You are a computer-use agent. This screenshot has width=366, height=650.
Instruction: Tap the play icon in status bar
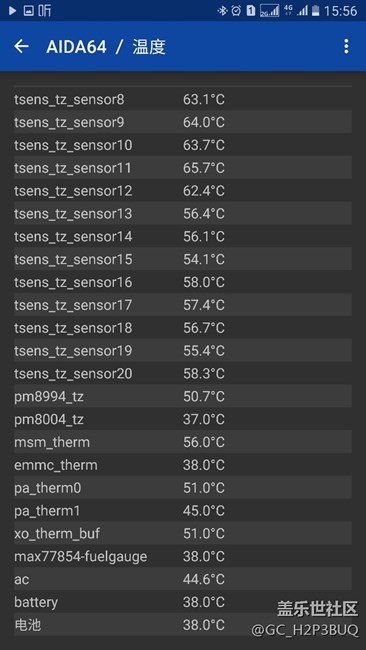(12, 11)
